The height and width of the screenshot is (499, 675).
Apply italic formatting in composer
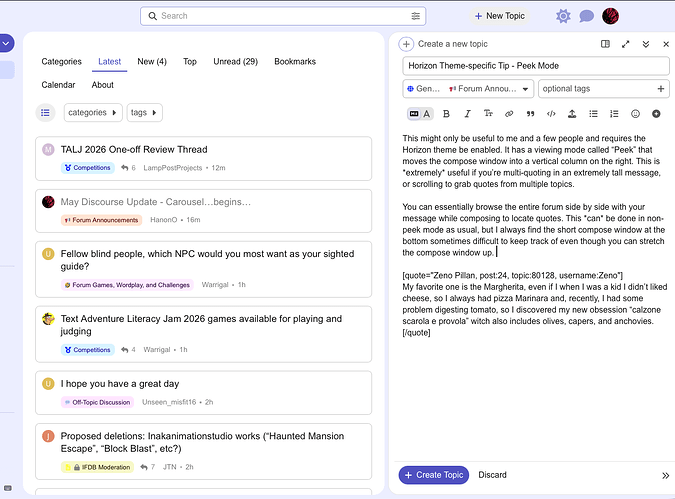click(x=467, y=114)
